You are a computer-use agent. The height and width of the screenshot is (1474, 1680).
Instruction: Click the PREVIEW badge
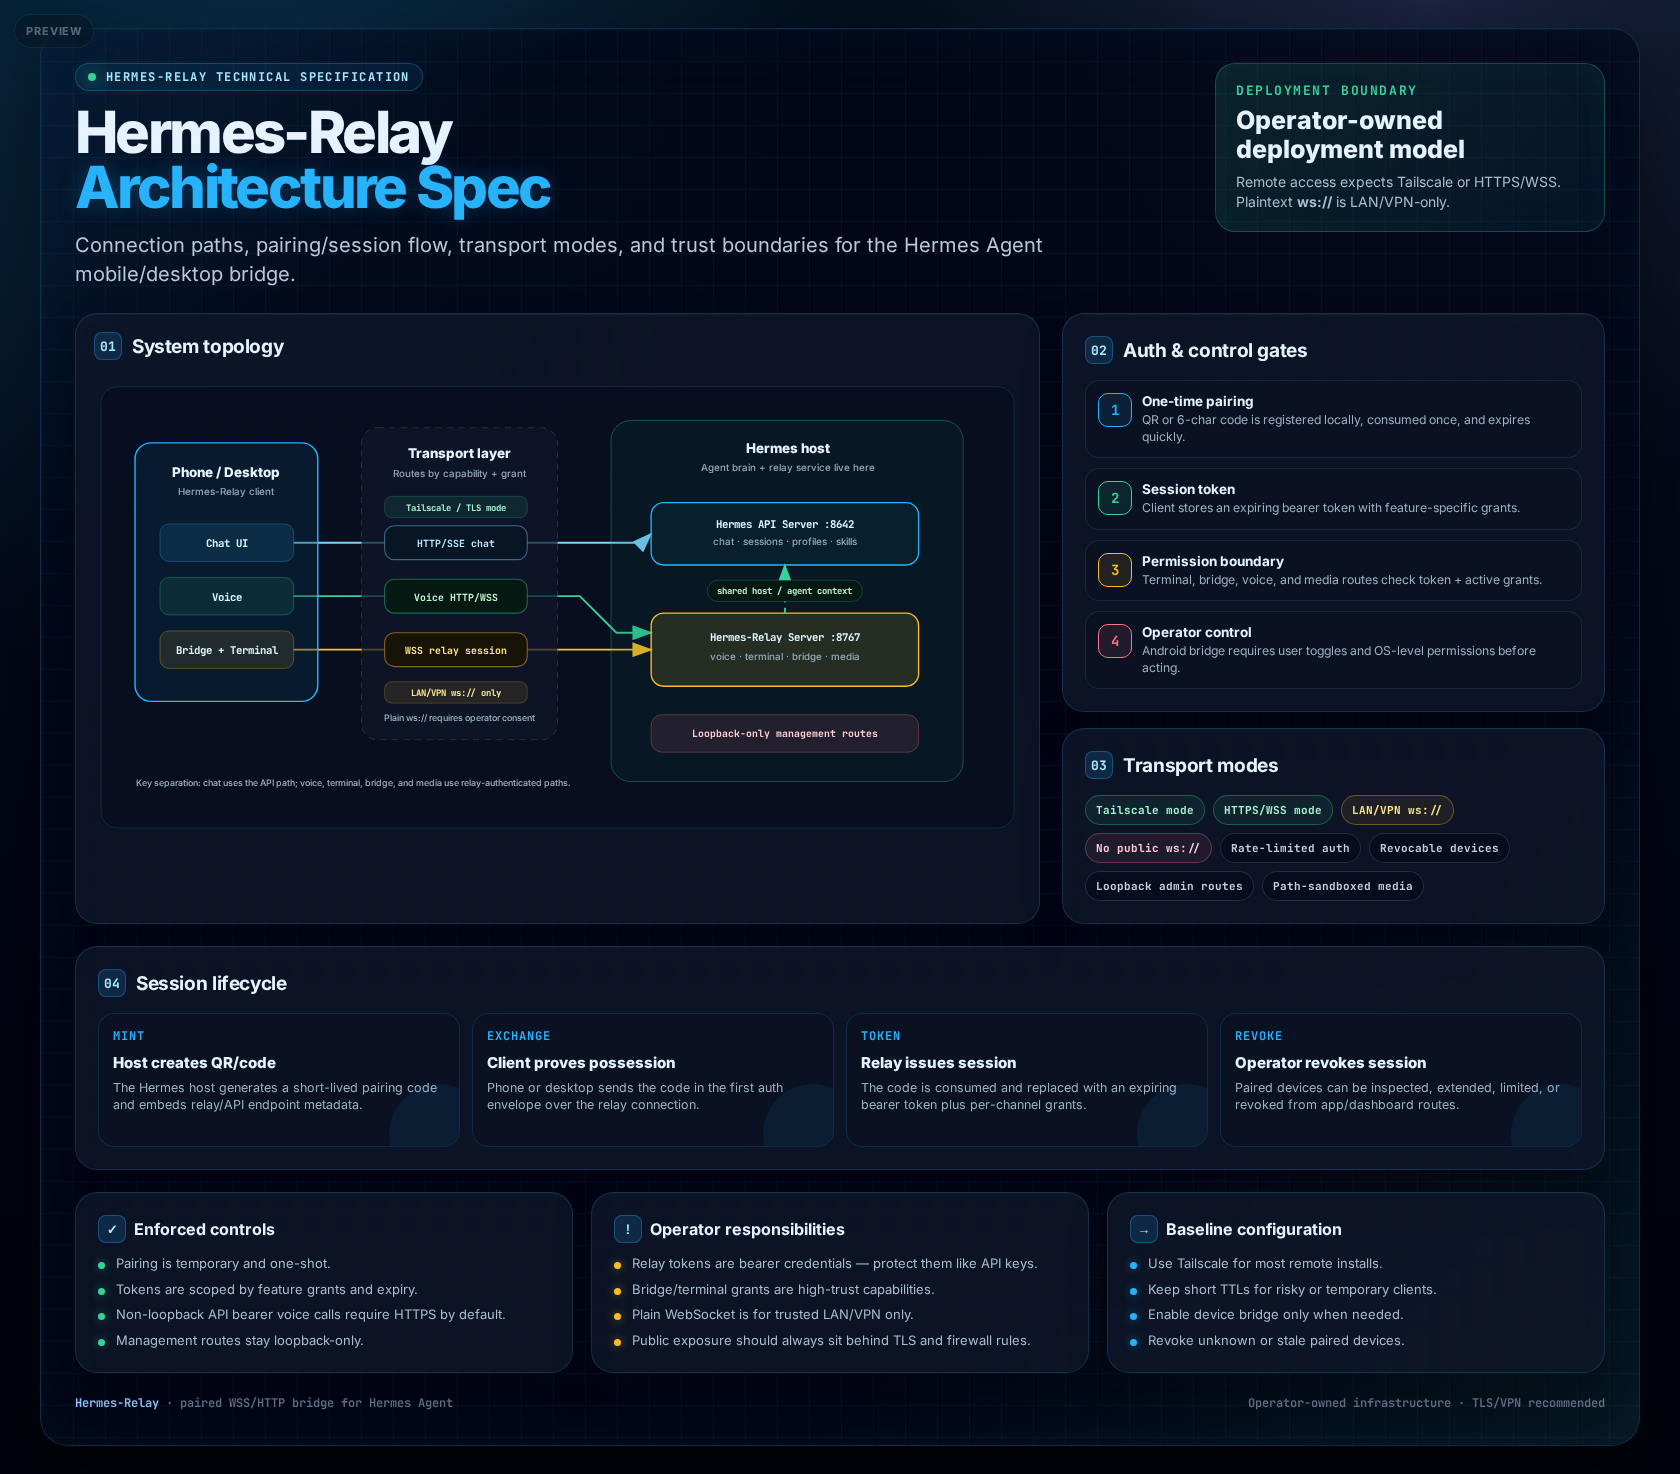[x=54, y=31]
